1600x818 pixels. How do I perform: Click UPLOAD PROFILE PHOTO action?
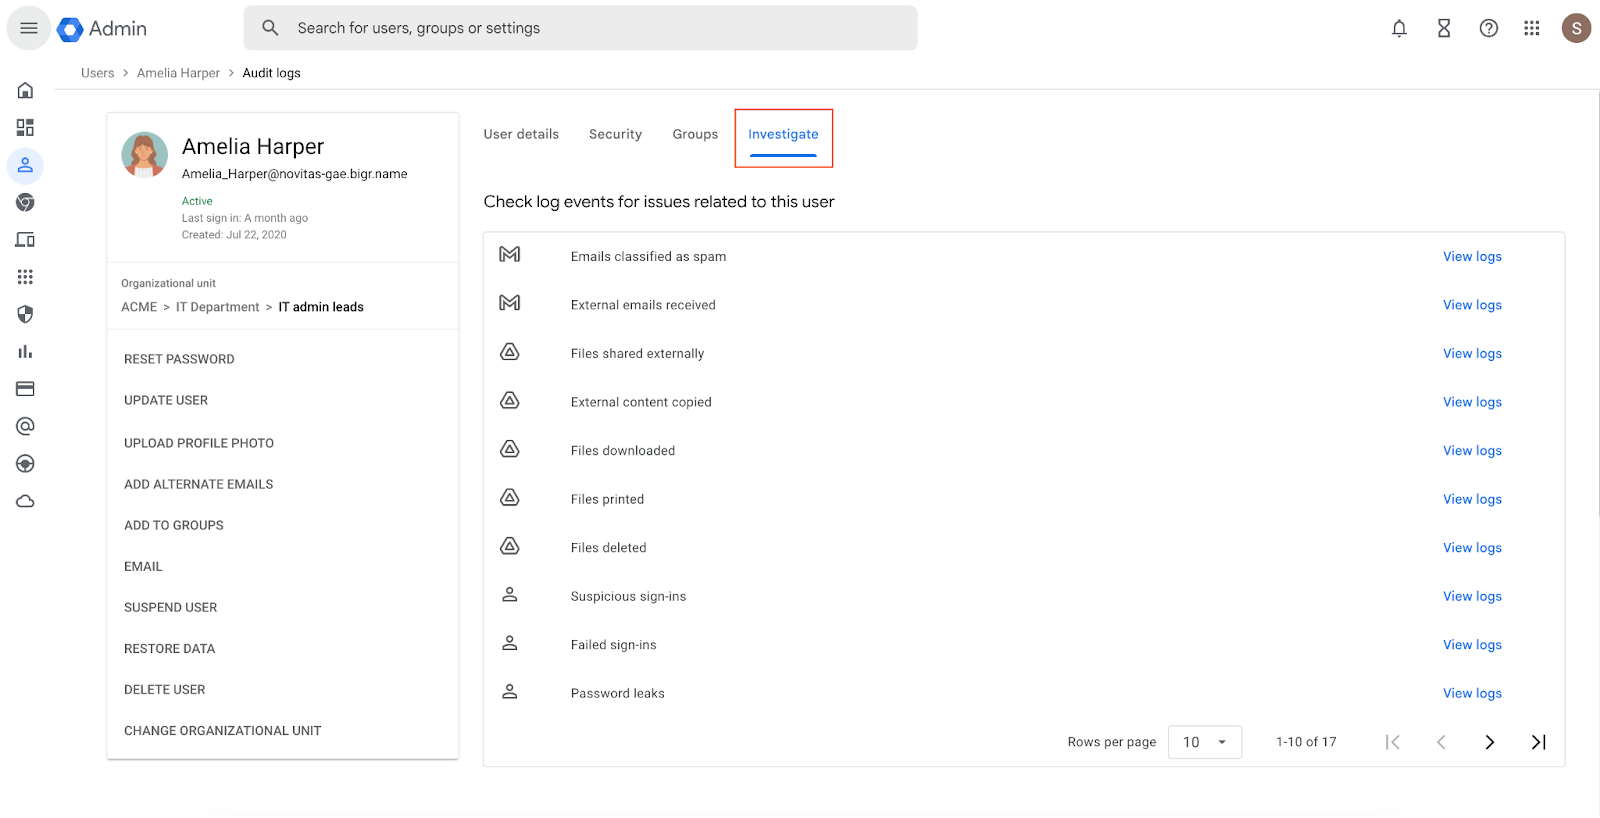tap(199, 443)
